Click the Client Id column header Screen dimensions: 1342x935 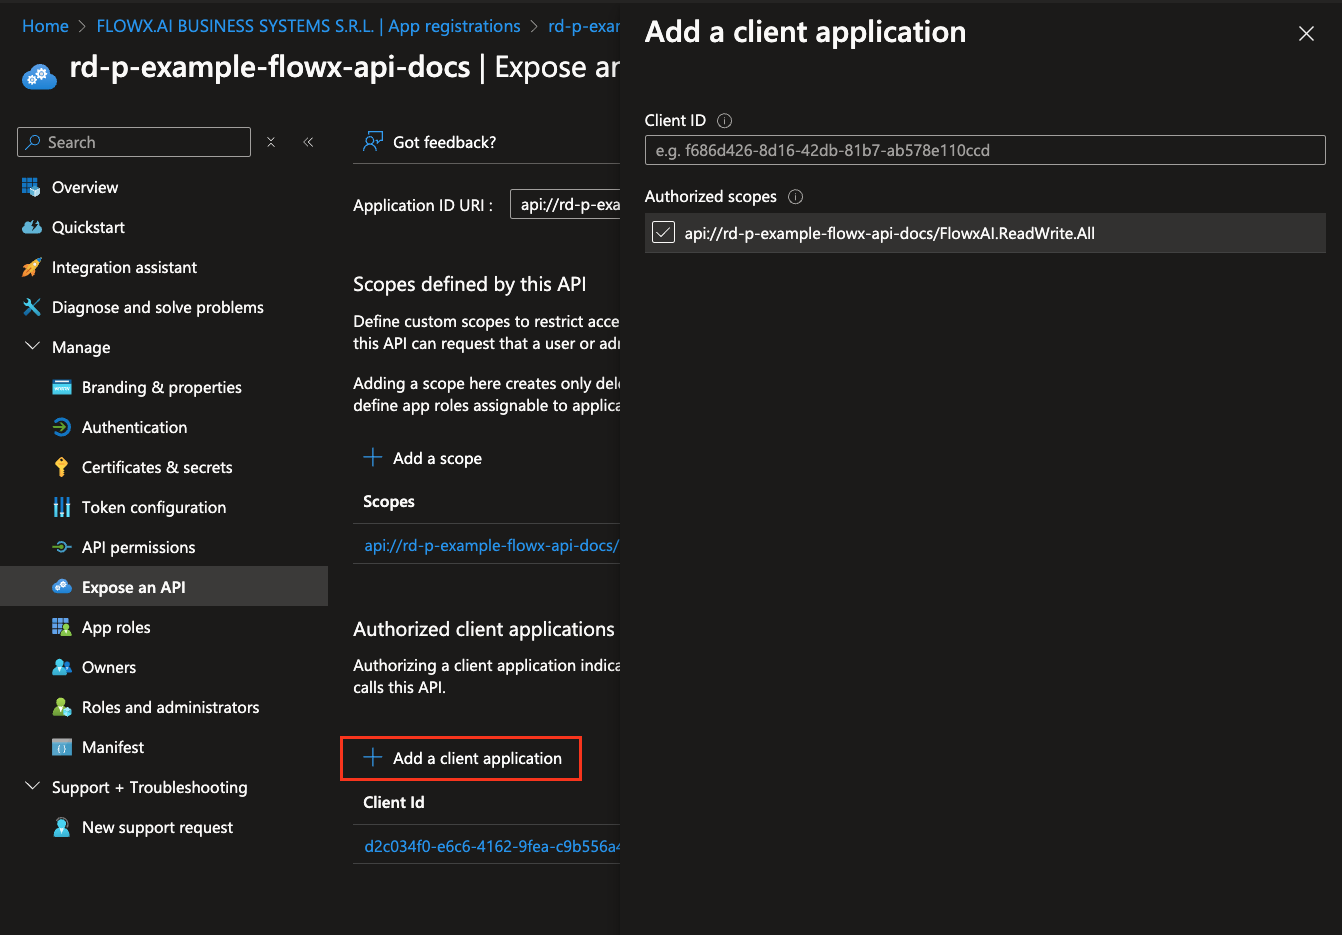394,802
